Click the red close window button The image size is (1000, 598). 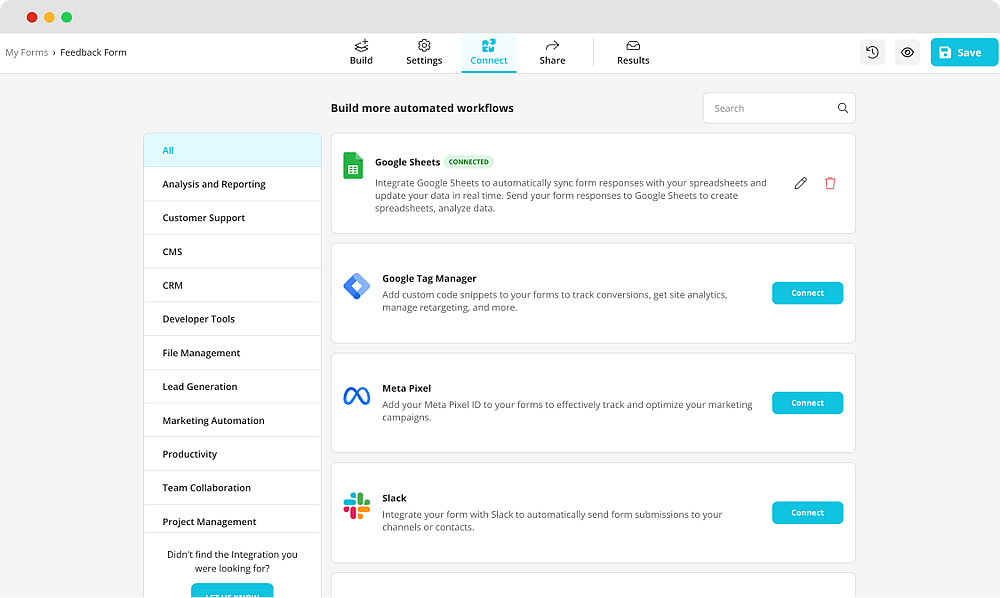(32, 17)
